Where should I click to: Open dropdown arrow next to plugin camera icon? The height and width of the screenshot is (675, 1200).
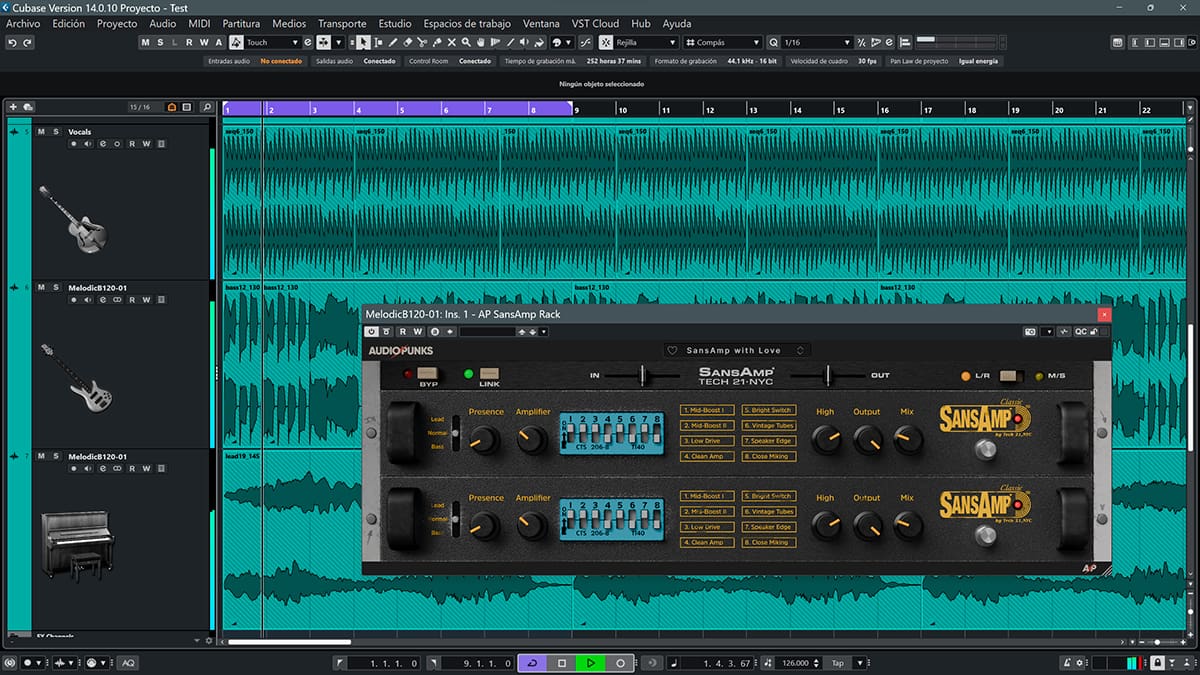click(x=1048, y=331)
